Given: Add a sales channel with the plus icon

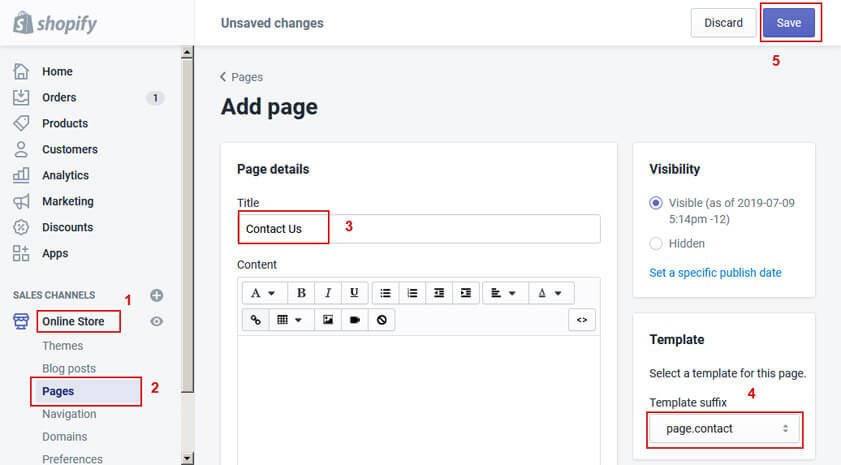Looking at the screenshot, I should pos(156,295).
